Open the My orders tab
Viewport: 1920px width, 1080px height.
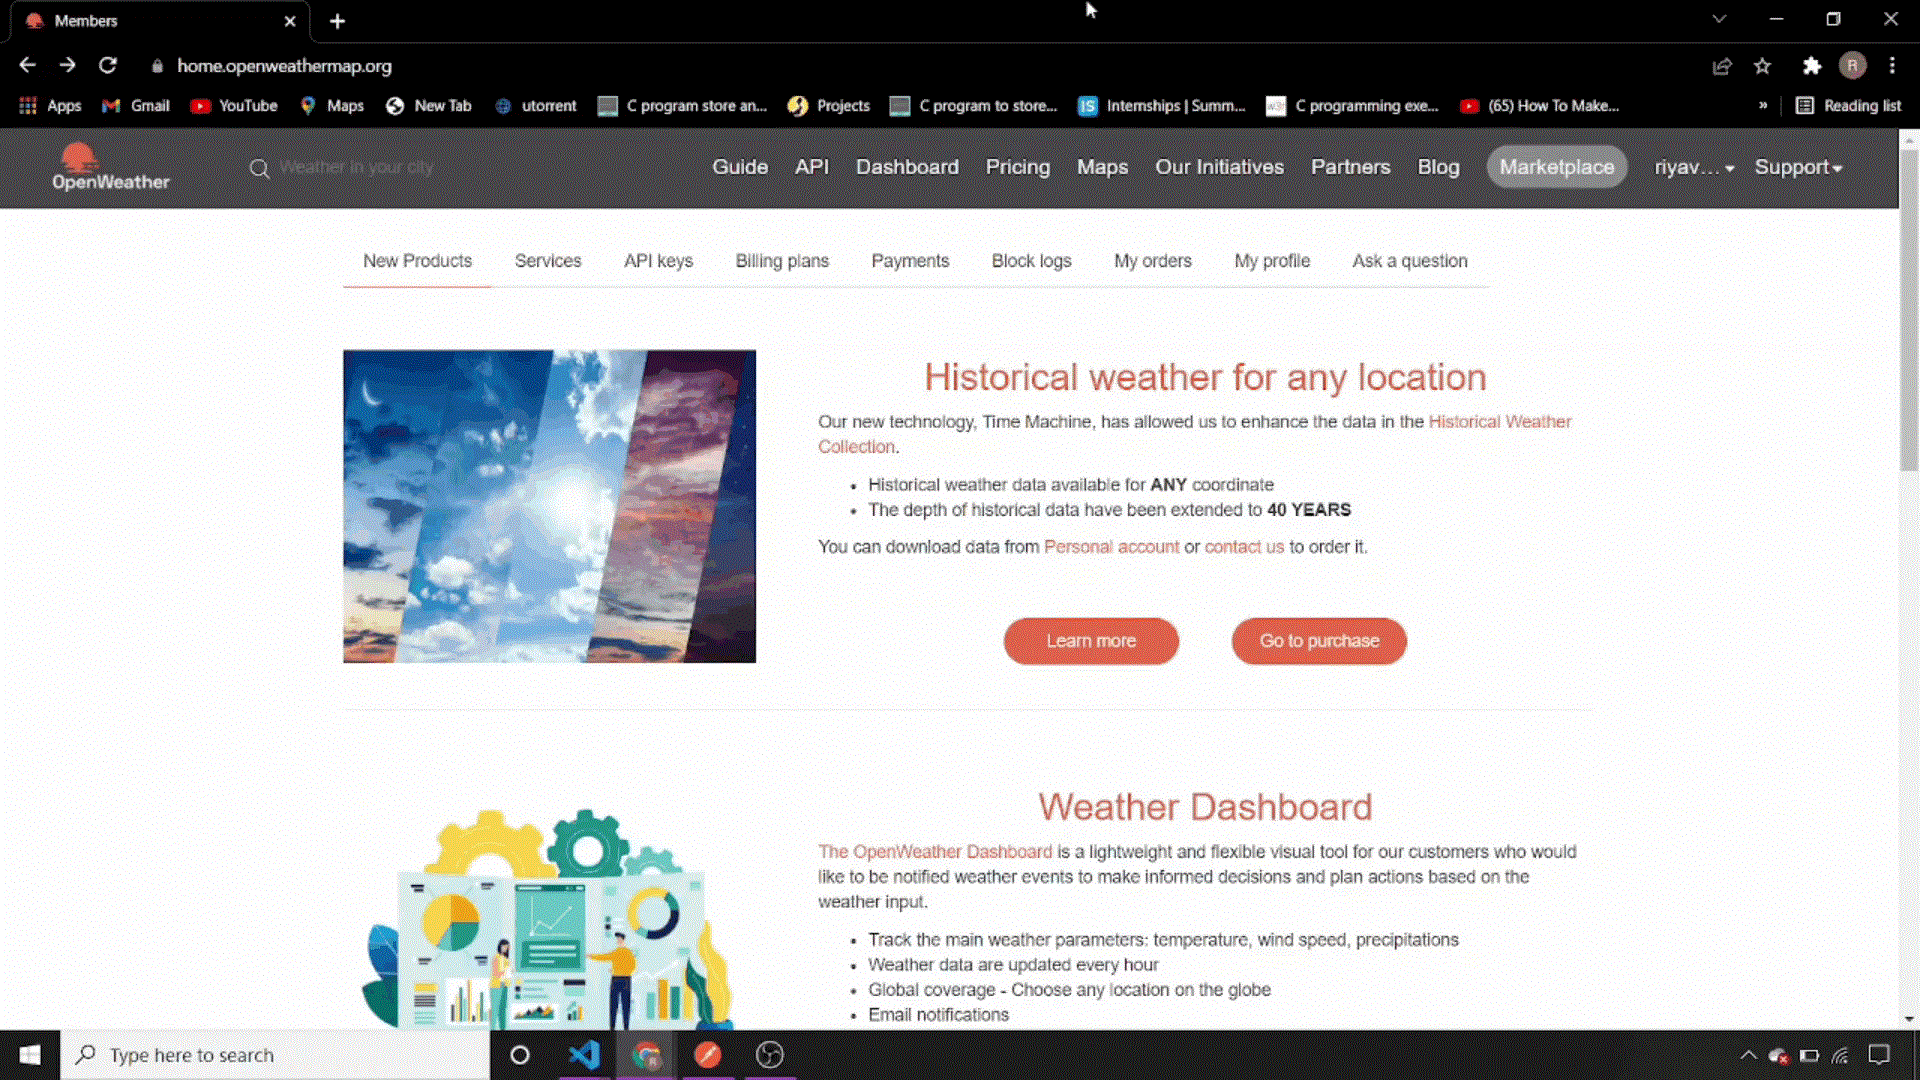1153,261
